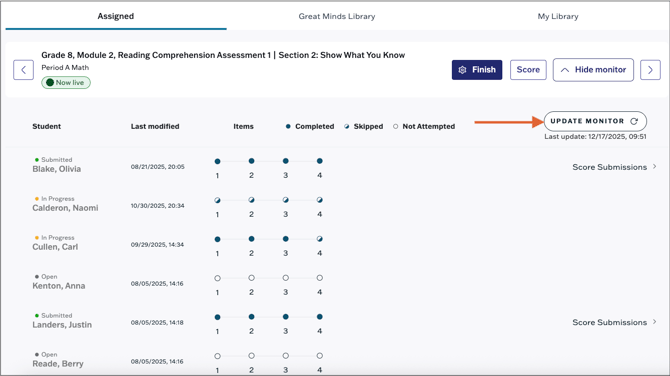Open the My Library tab
The height and width of the screenshot is (376, 670).
click(558, 16)
